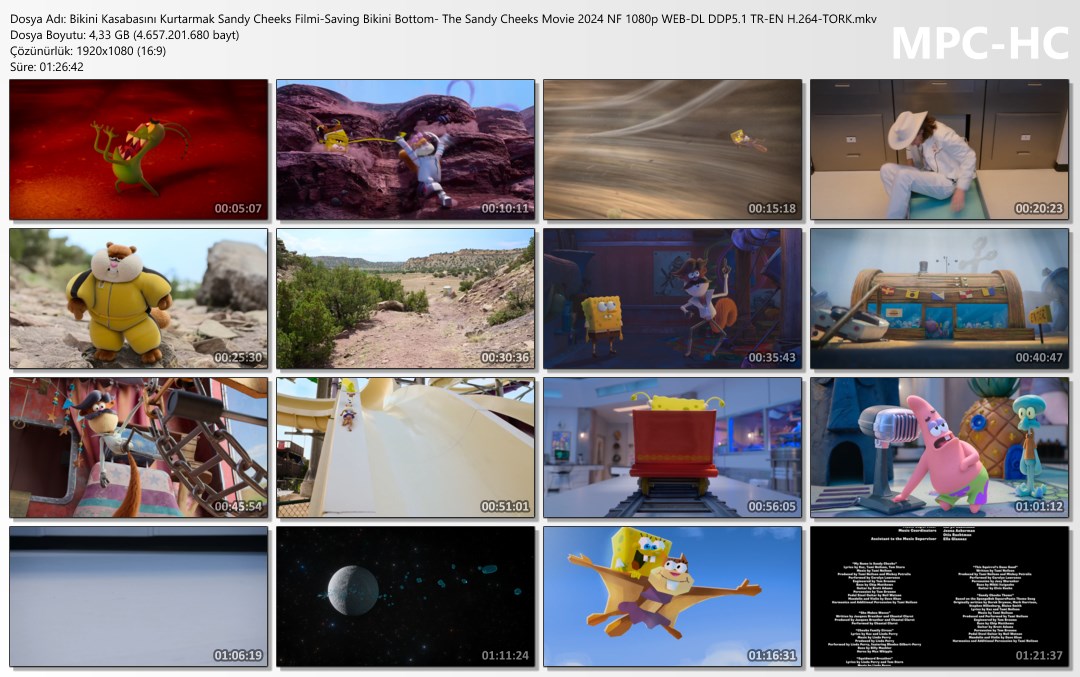Select the "Süre: 01:26:42" duration line
The image size is (1080, 677).
(47, 67)
